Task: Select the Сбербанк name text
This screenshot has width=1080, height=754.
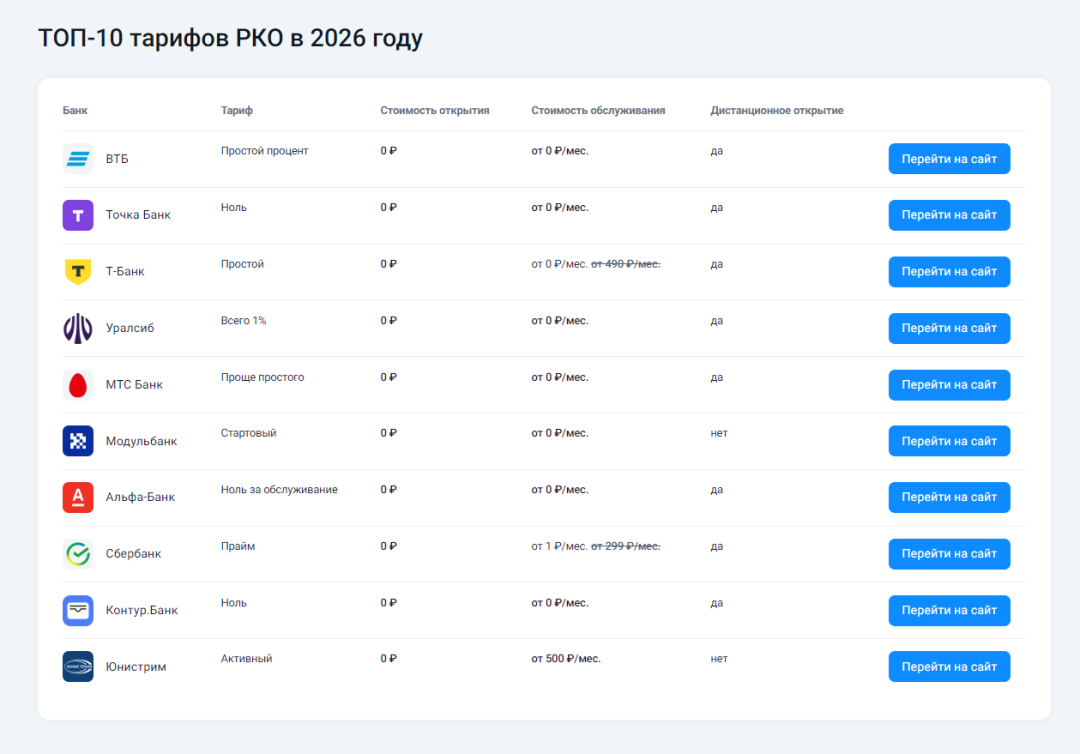Action: (133, 554)
